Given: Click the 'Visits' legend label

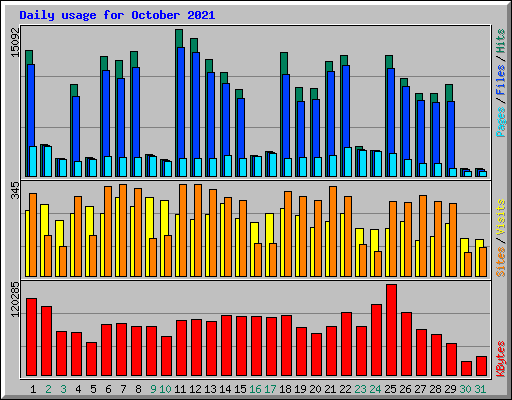Looking at the screenshot, I should coord(501,217).
